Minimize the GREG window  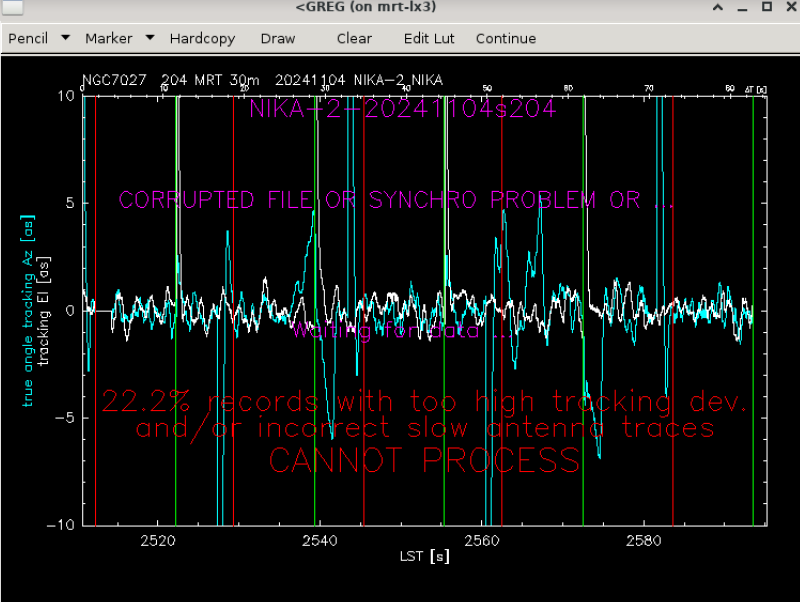point(740,9)
